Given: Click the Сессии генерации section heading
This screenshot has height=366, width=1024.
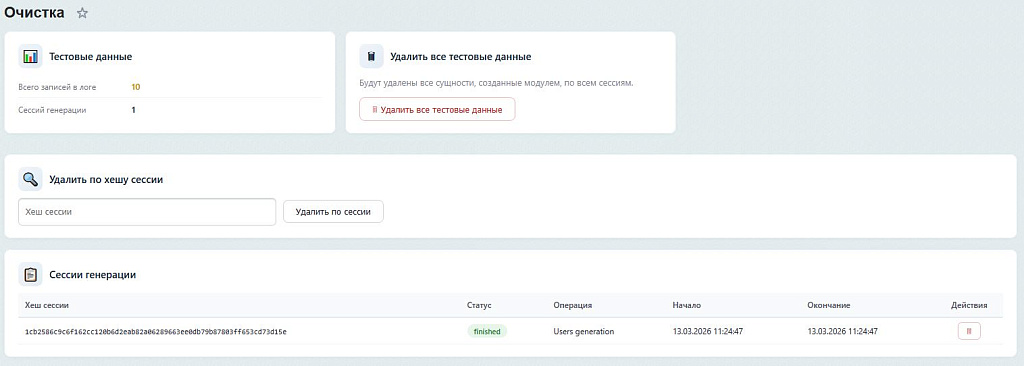Looking at the screenshot, I should pyautogui.click(x=93, y=274).
